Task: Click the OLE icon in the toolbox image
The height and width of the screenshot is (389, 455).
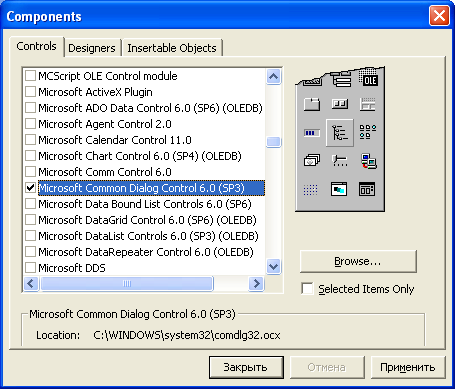Action: [x=368, y=79]
